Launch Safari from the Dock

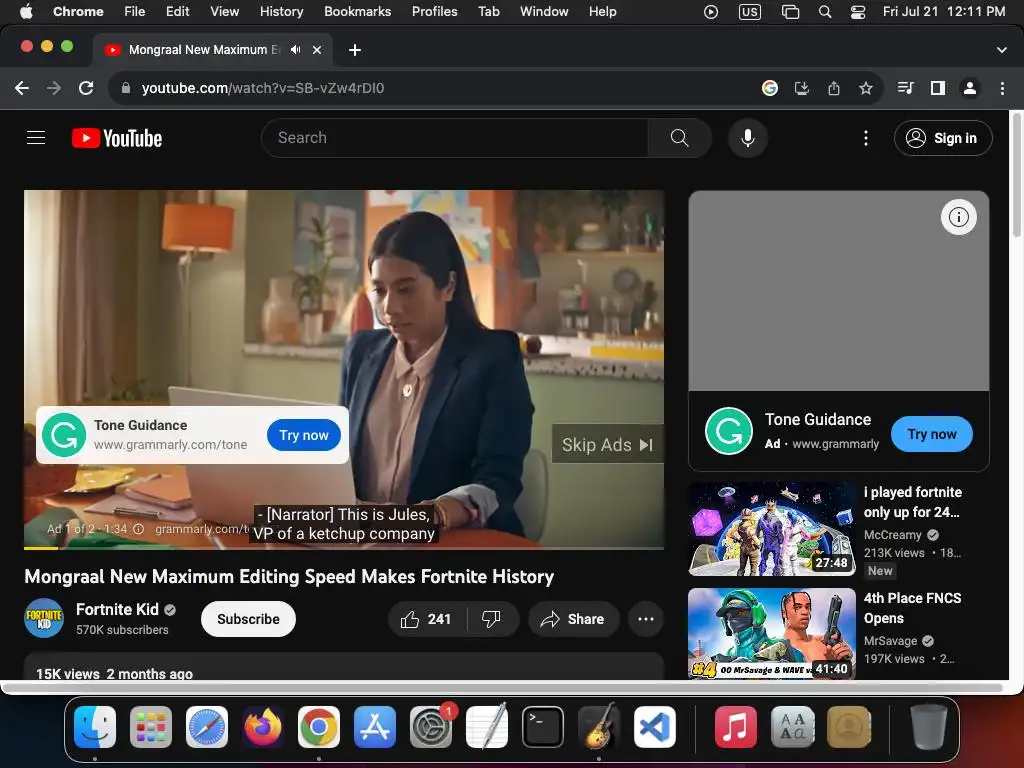coord(207,727)
